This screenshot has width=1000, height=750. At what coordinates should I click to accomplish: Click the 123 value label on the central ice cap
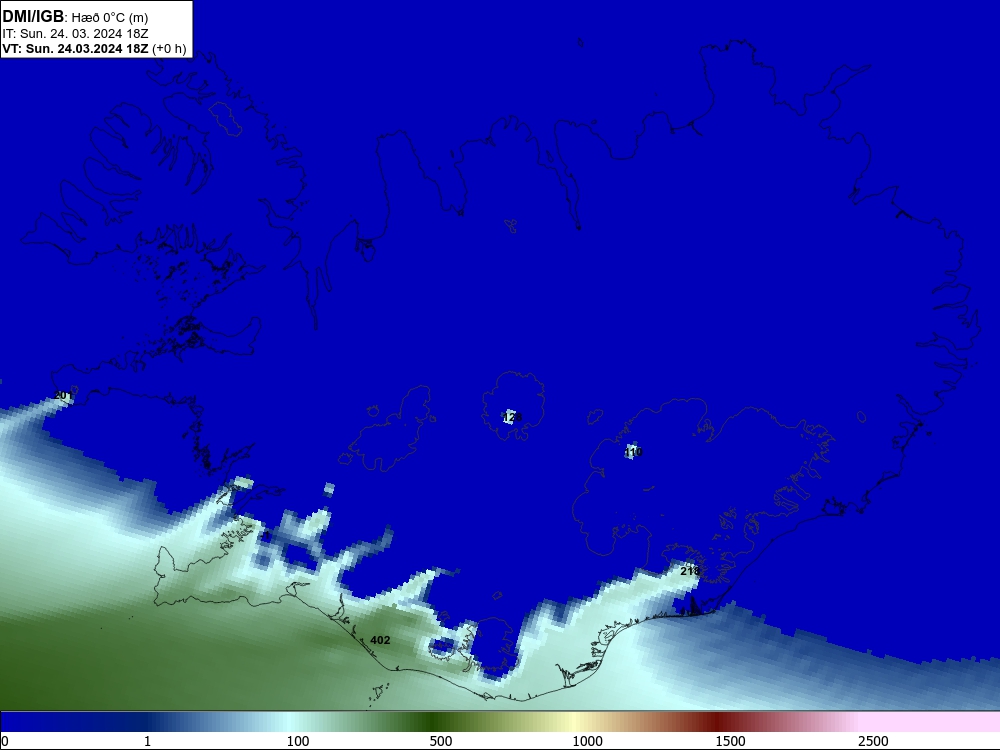click(x=512, y=418)
